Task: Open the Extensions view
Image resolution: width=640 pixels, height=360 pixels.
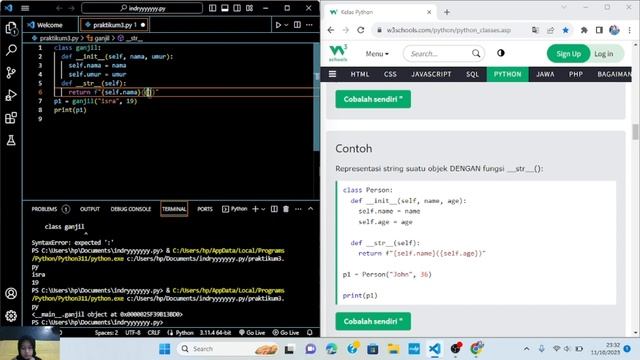Action: [11, 118]
